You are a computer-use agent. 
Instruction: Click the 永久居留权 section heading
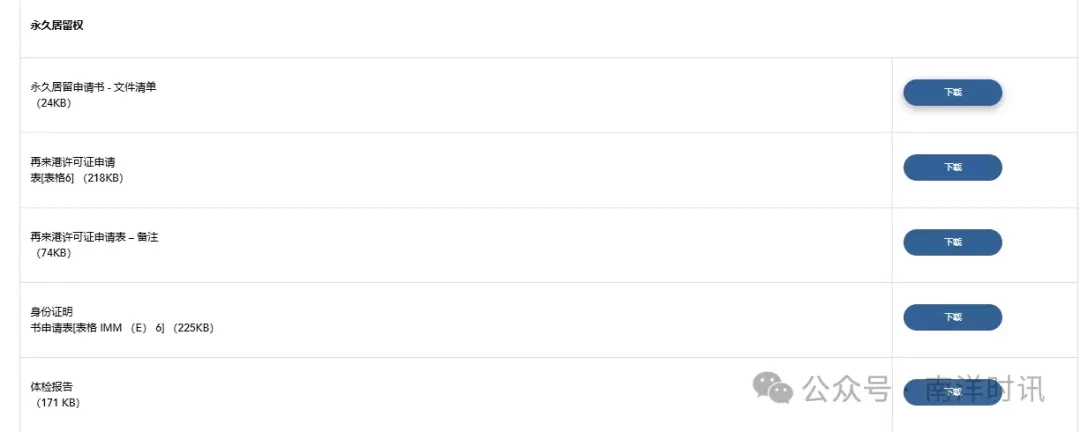[57, 26]
